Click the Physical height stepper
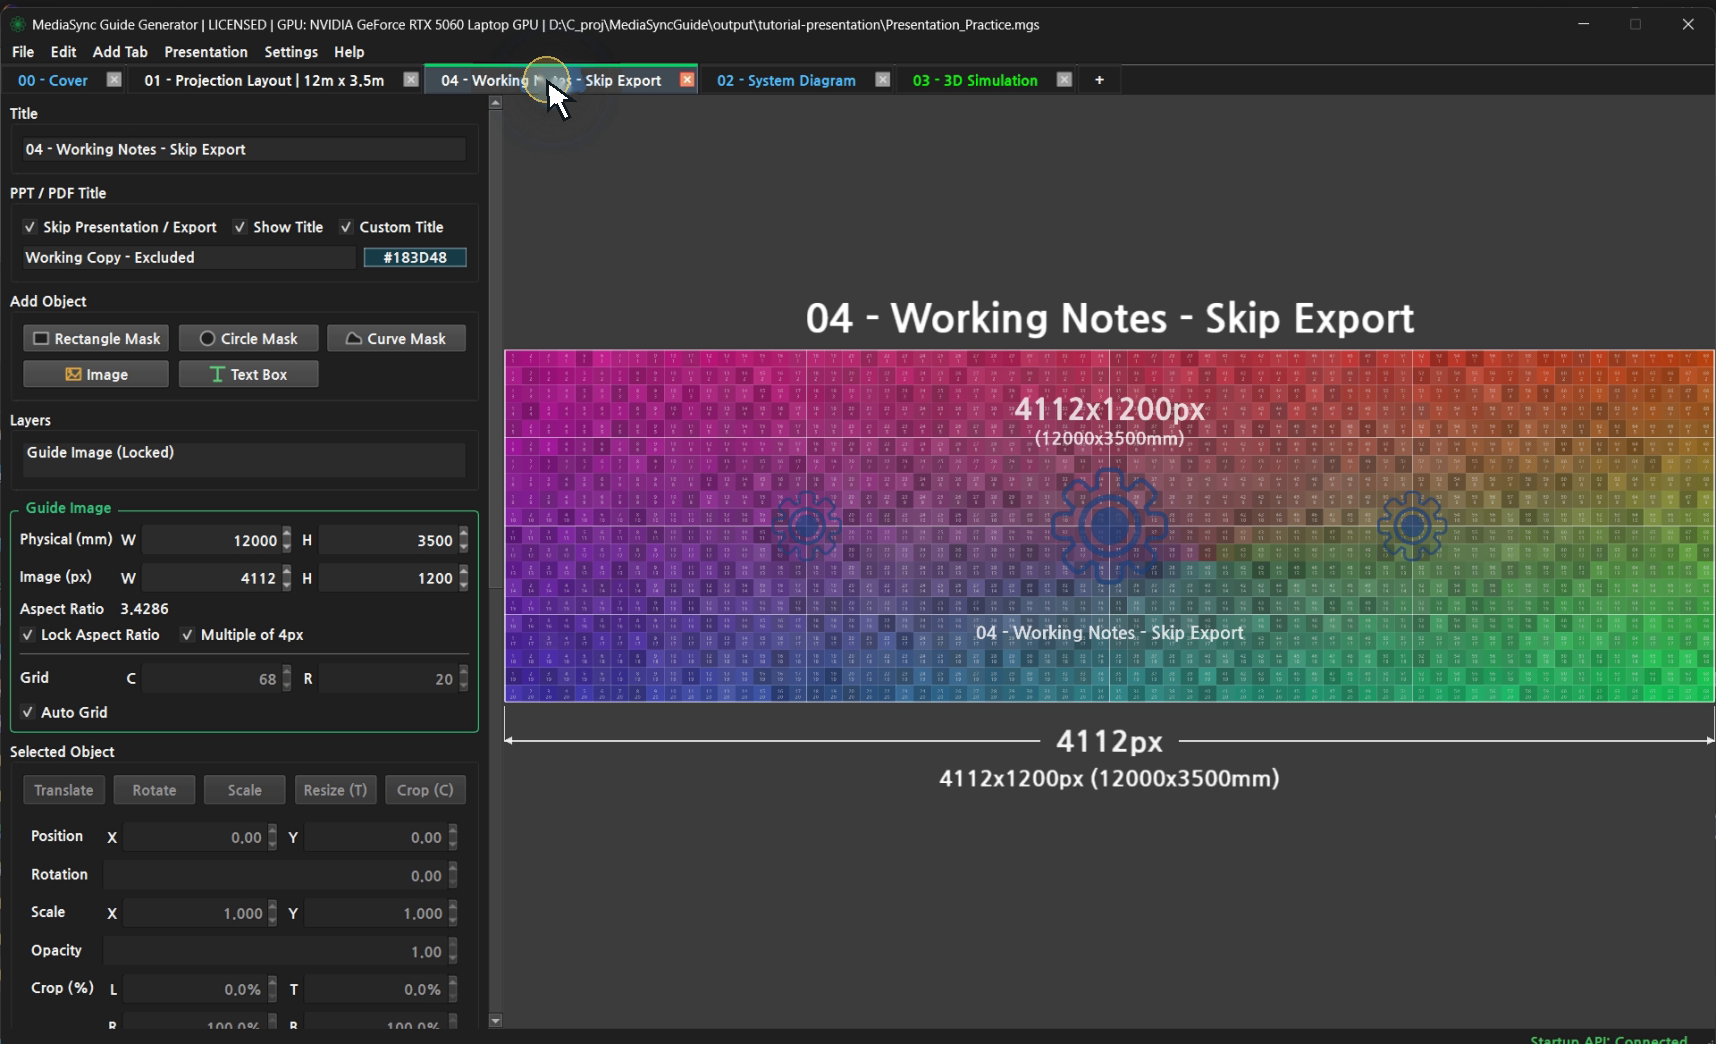The image size is (1716, 1044). point(463,540)
